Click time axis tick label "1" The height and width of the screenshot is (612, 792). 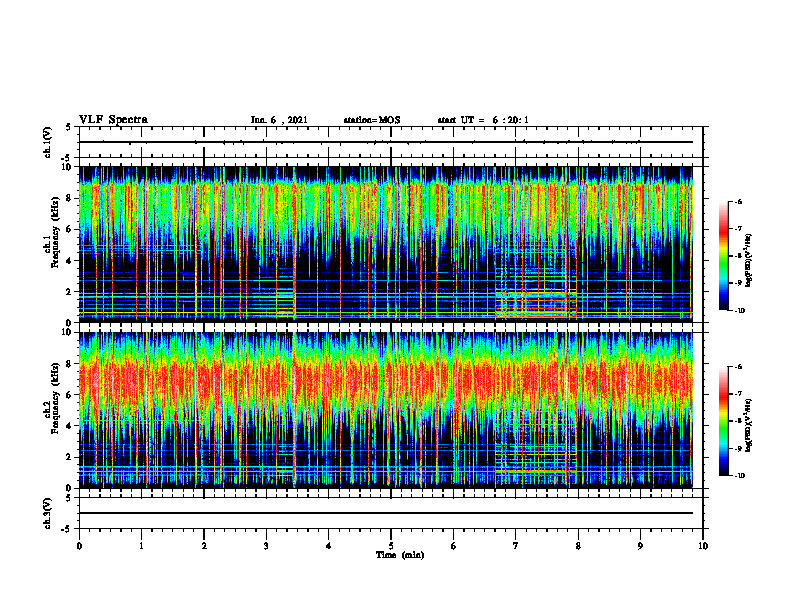[141, 546]
